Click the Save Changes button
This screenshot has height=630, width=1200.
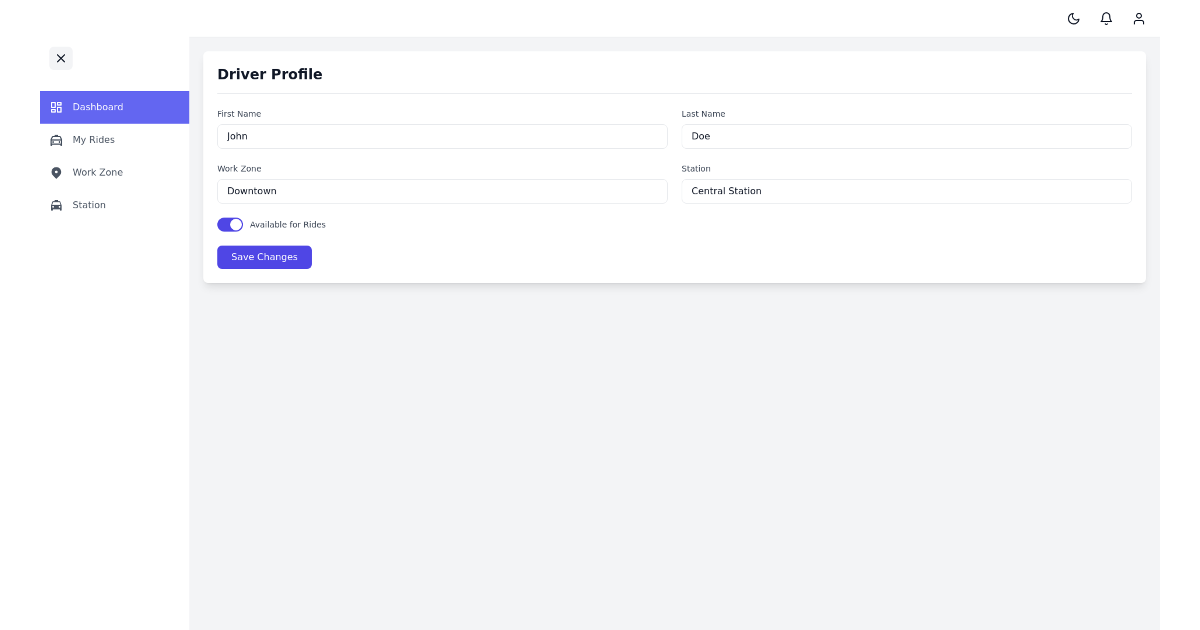(x=264, y=257)
